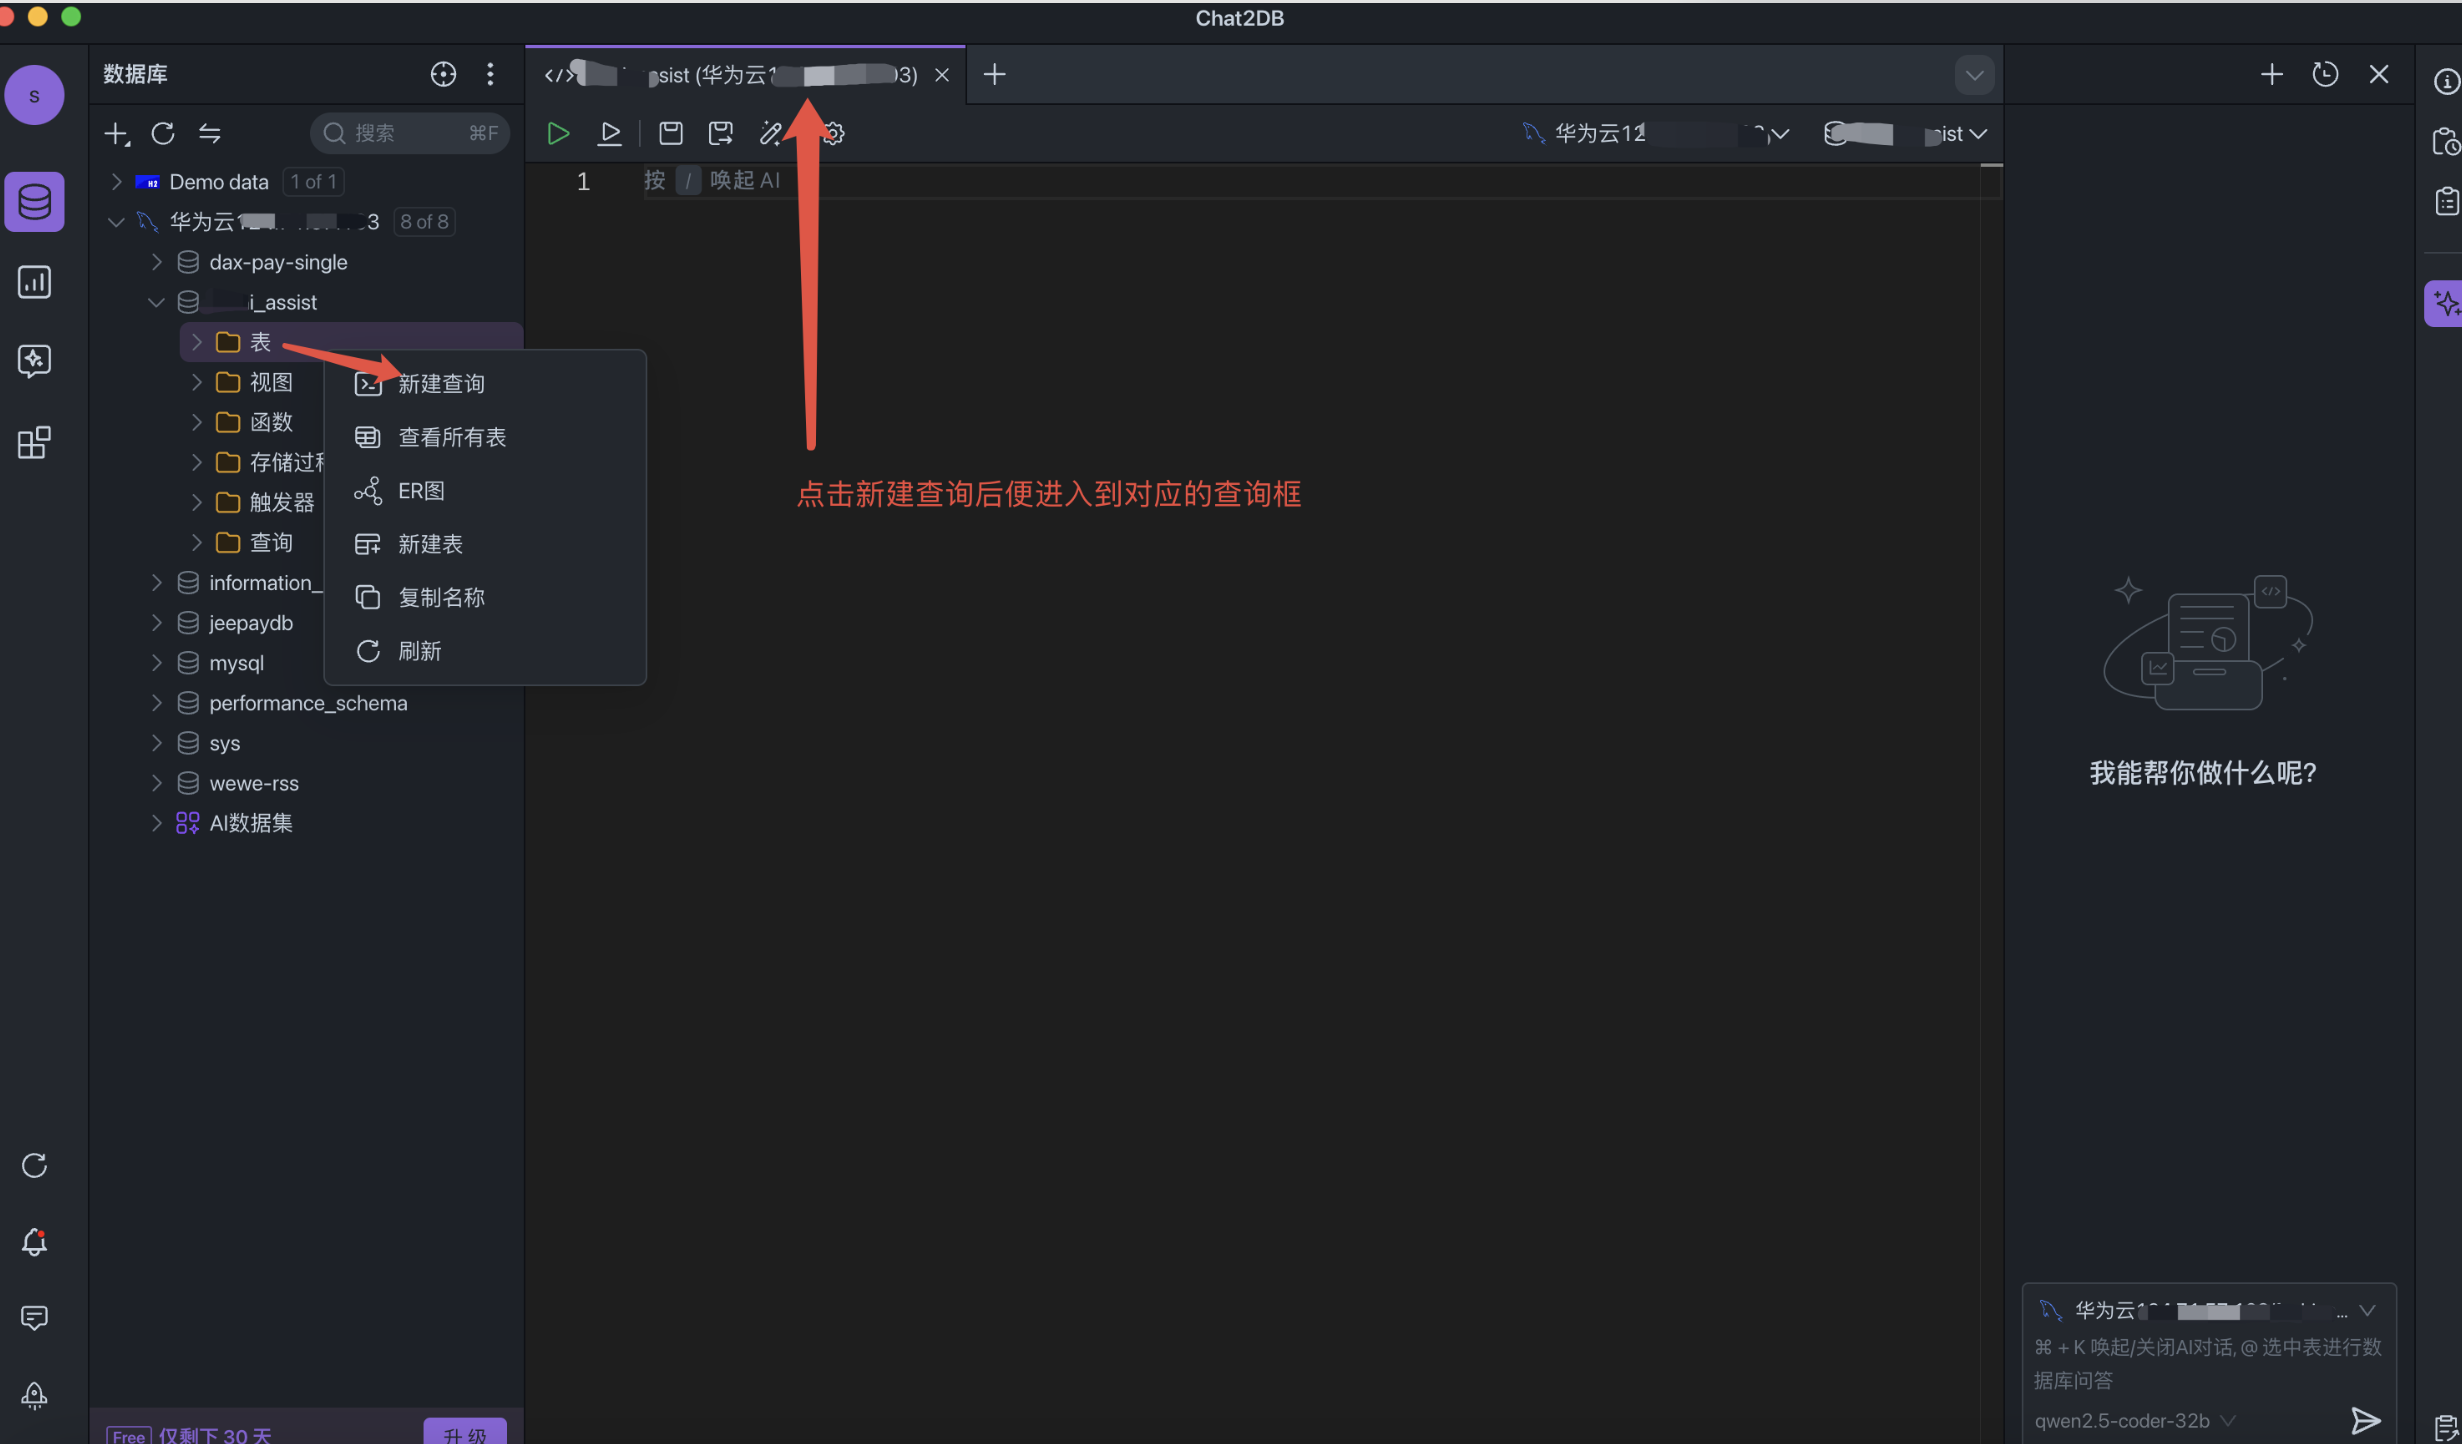
Task: Open the AI chat sidebar icon
Action: click(x=34, y=361)
